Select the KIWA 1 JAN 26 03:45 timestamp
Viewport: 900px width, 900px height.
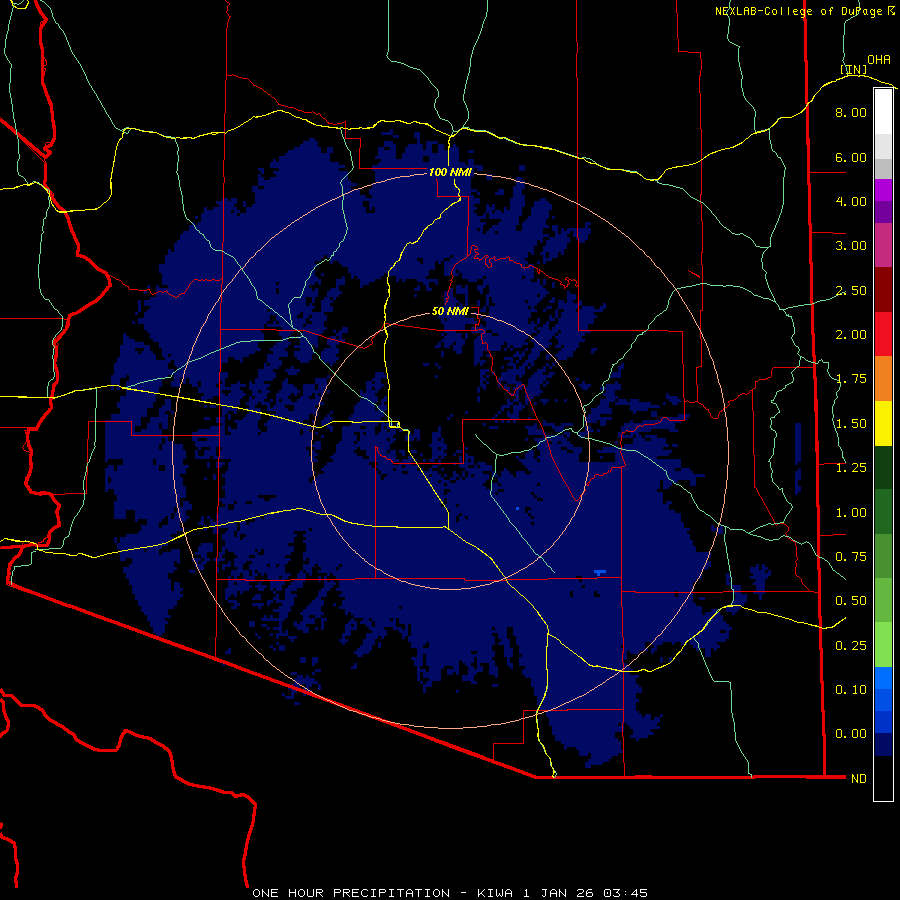562,893
